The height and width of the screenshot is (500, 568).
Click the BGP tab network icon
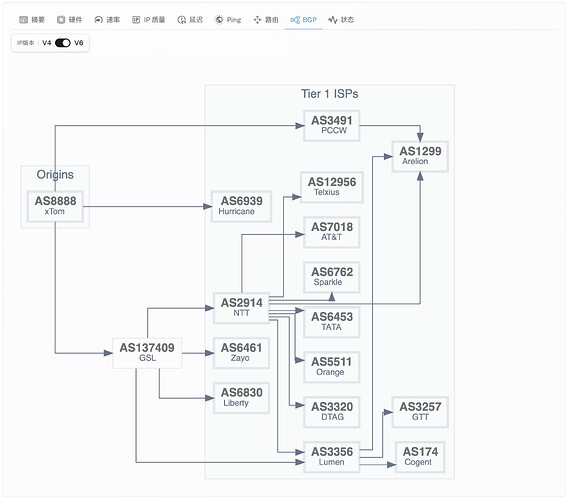tap(295, 20)
